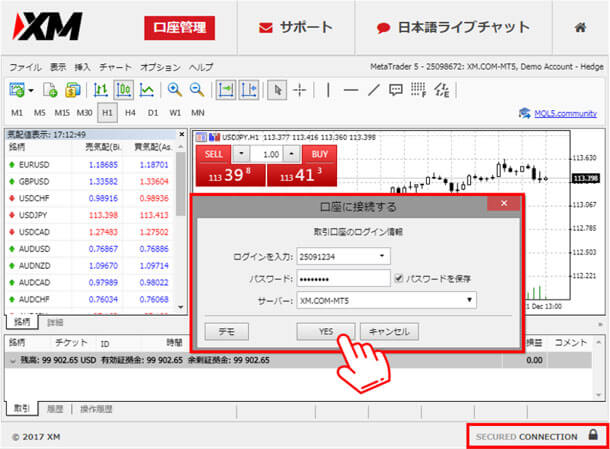Viewport: 610px width, 449px height.
Task: Click the red 口座管理 button
Action: coord(179,28)
